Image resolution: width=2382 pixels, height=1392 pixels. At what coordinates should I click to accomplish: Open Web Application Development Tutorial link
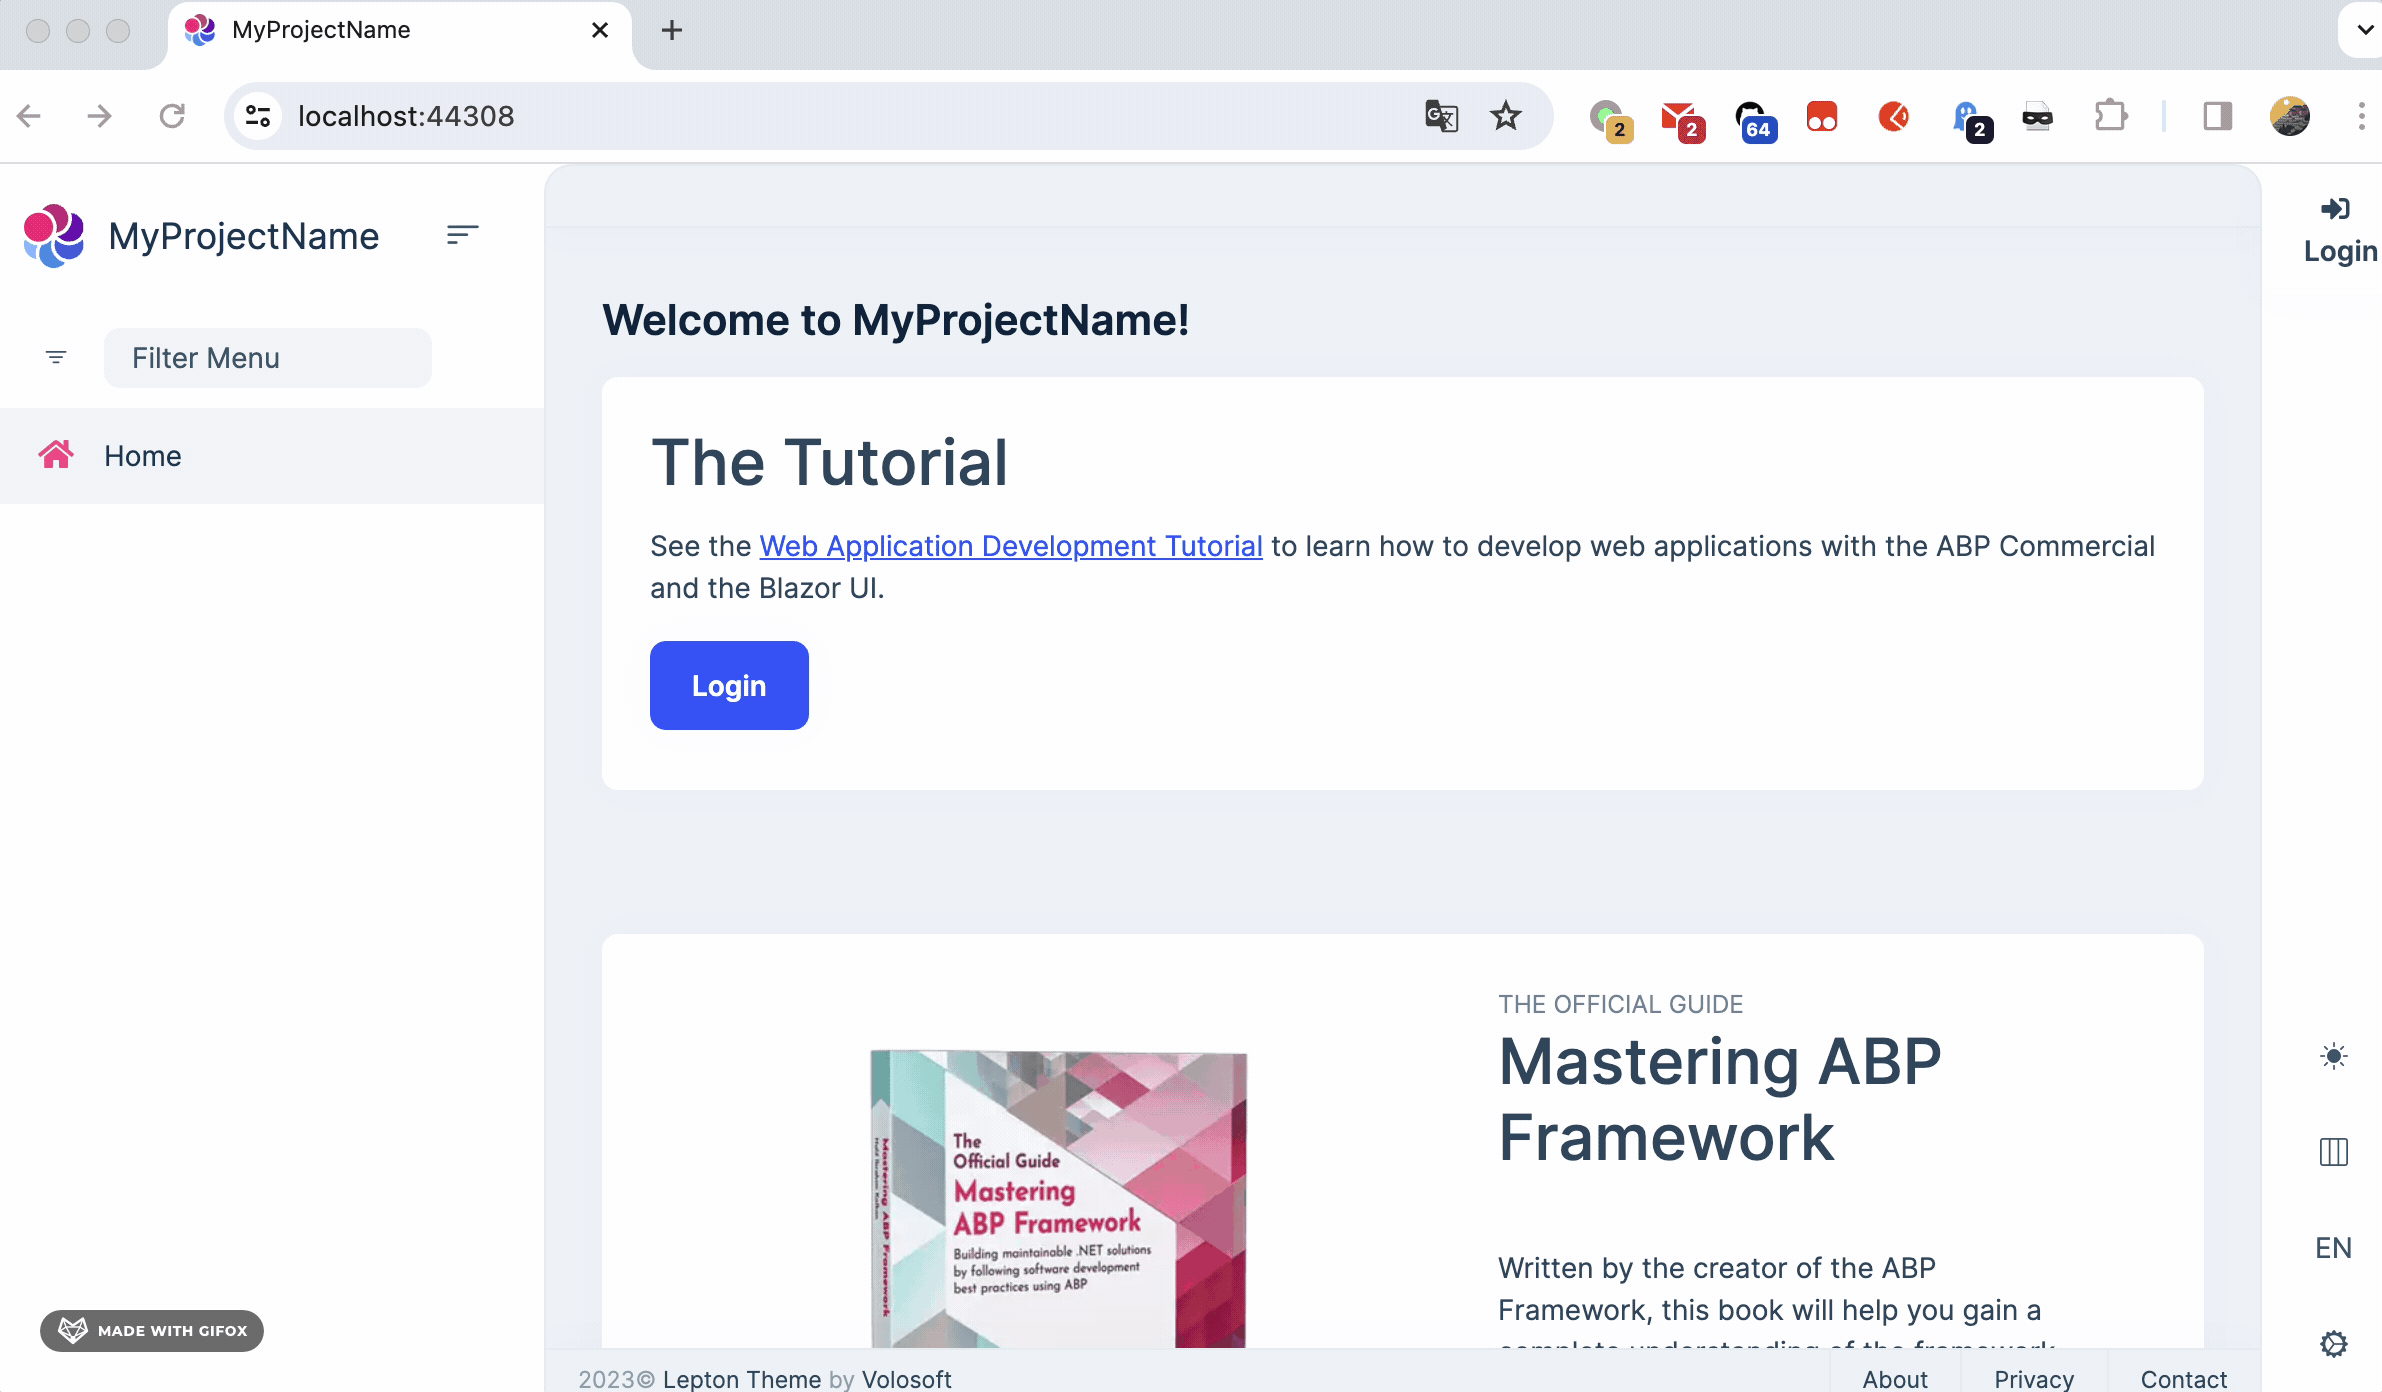click(x=1010, y=546)
